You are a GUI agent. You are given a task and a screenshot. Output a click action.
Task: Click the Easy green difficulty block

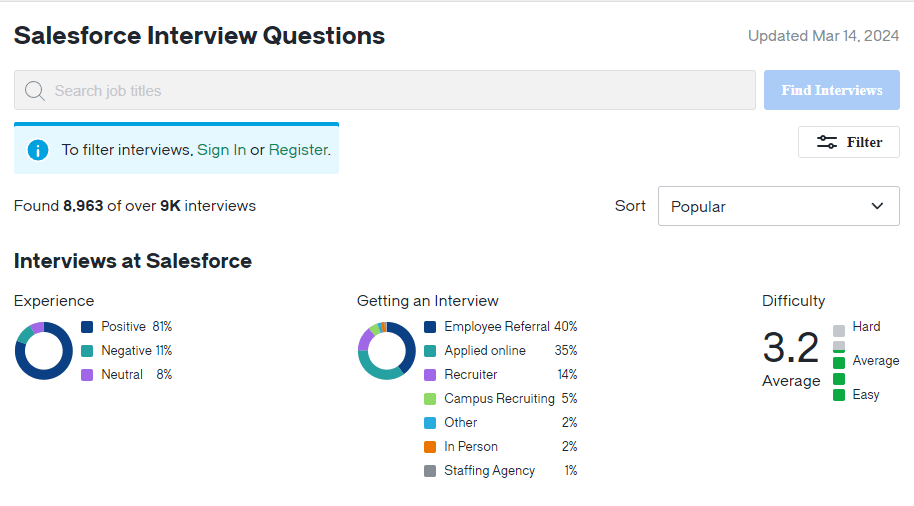point(839,395)
